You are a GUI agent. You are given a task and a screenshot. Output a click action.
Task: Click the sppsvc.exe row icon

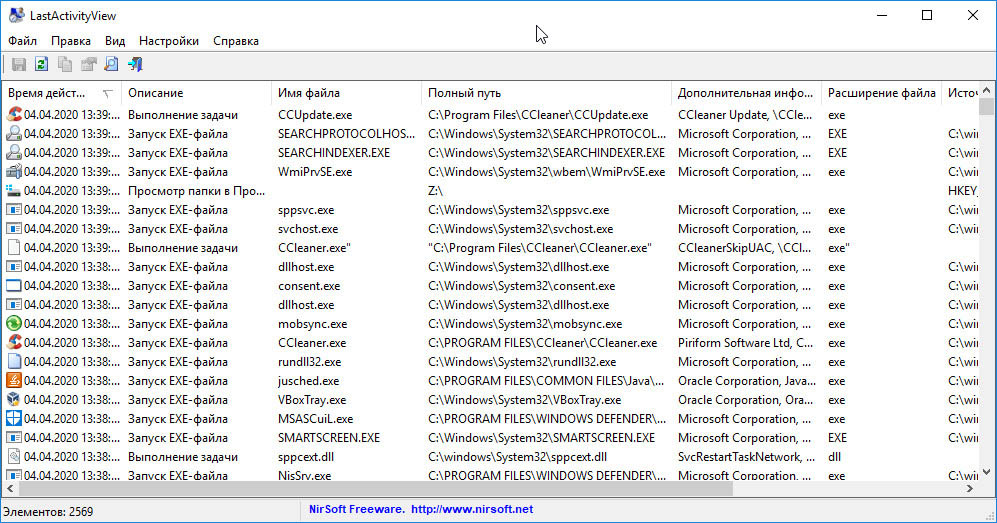pyautogui.click(x=14, y=210)
